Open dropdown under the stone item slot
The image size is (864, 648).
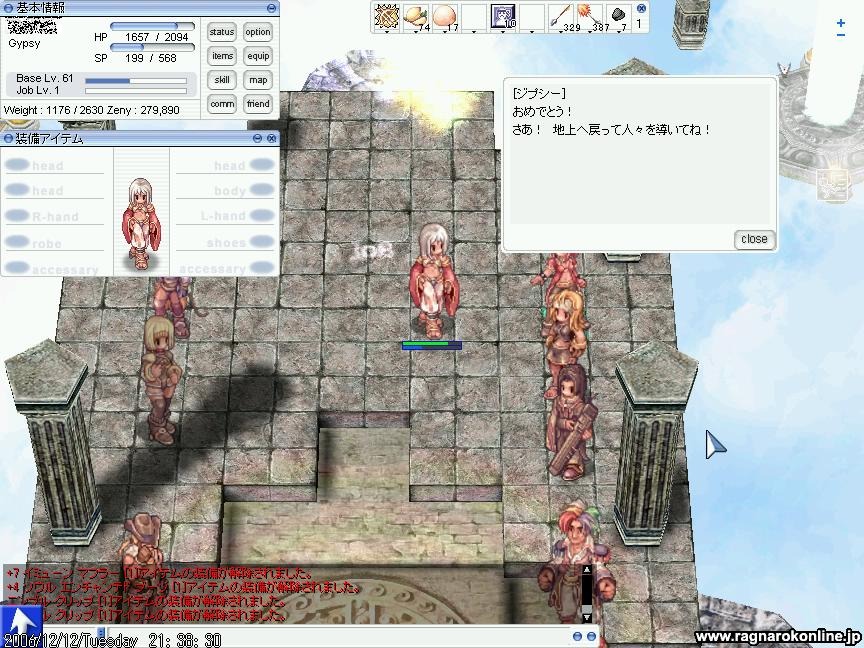tap(619, 32)
